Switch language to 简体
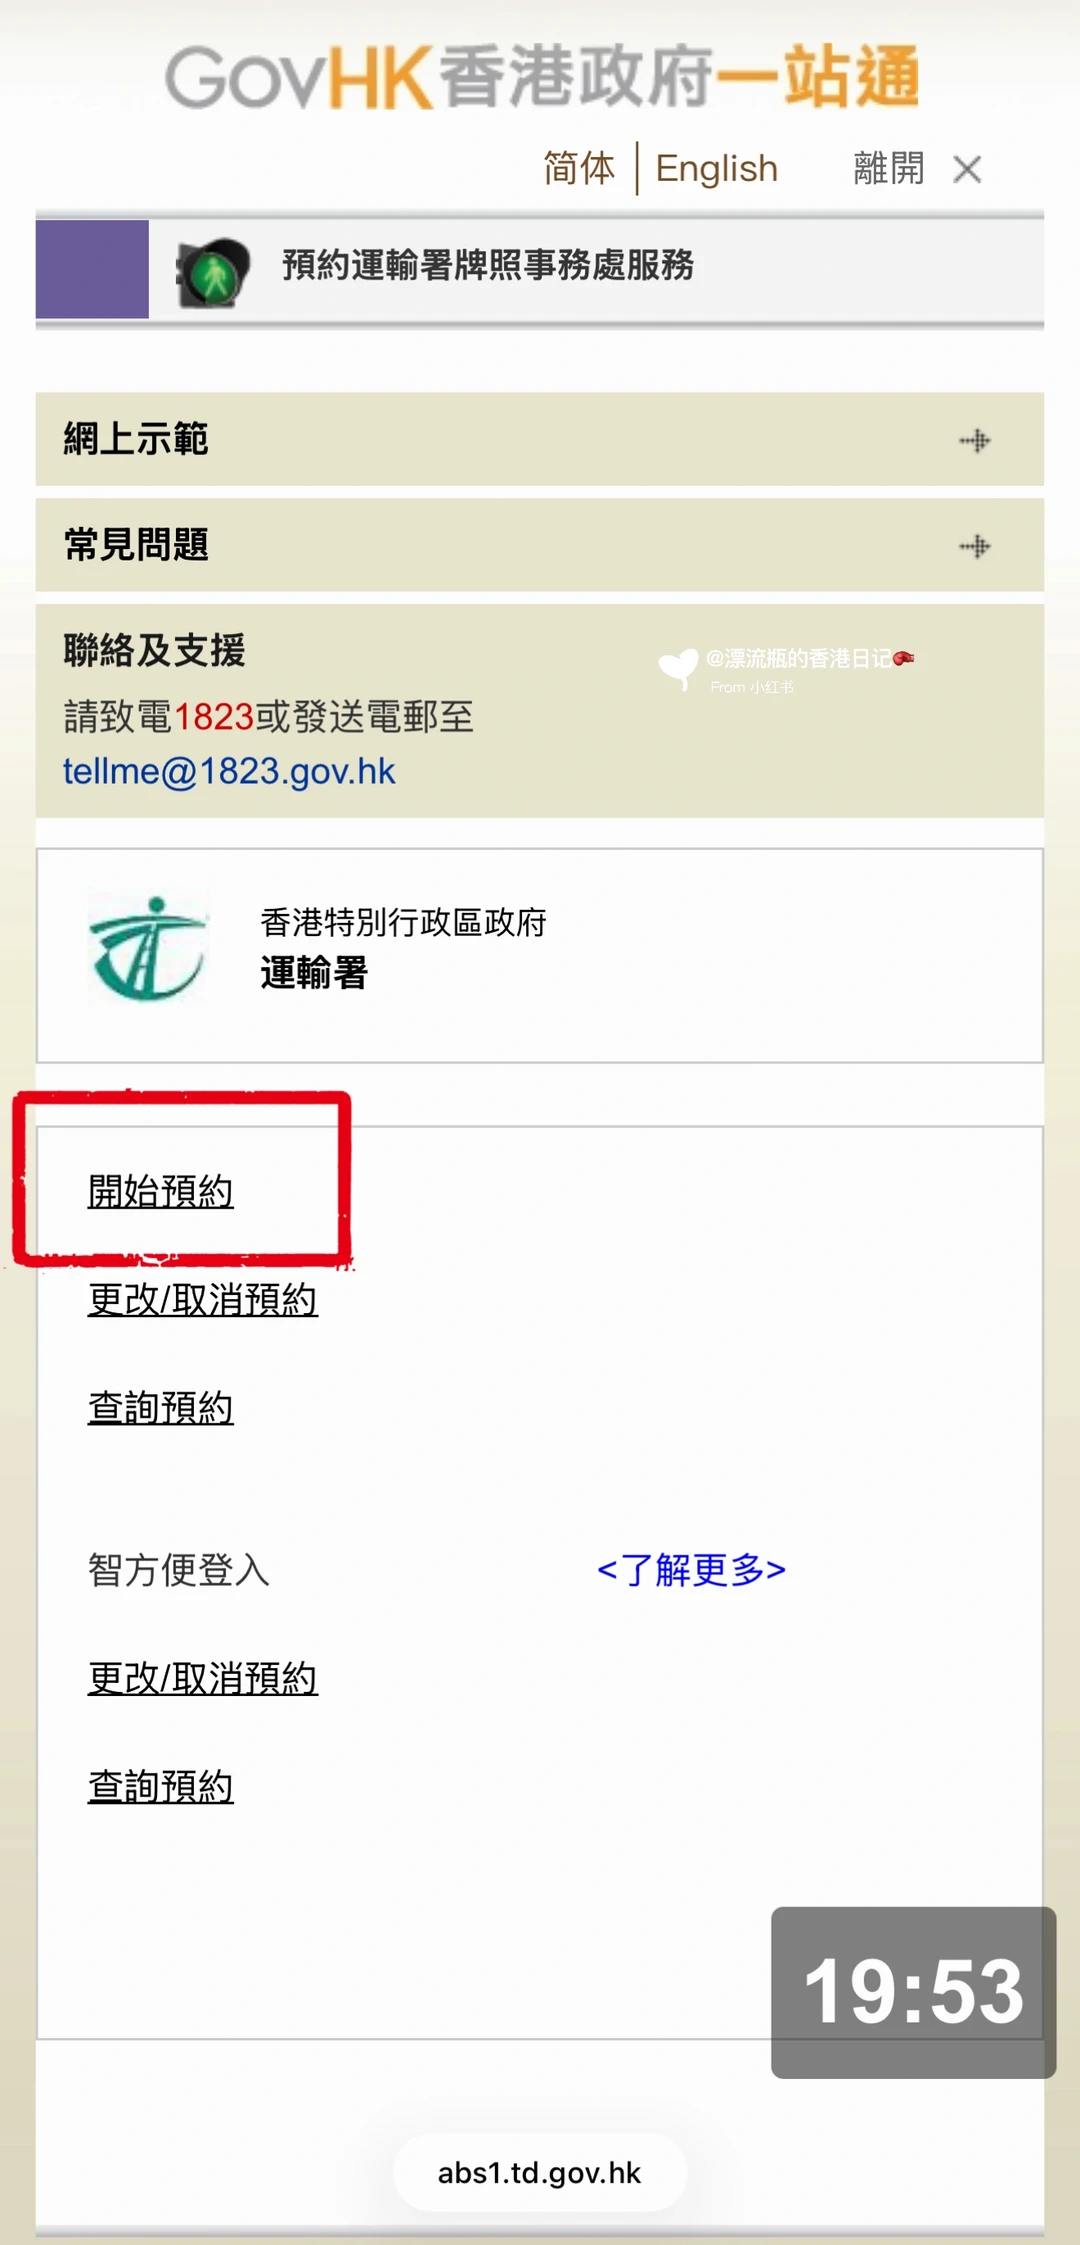 click(579, 168)
